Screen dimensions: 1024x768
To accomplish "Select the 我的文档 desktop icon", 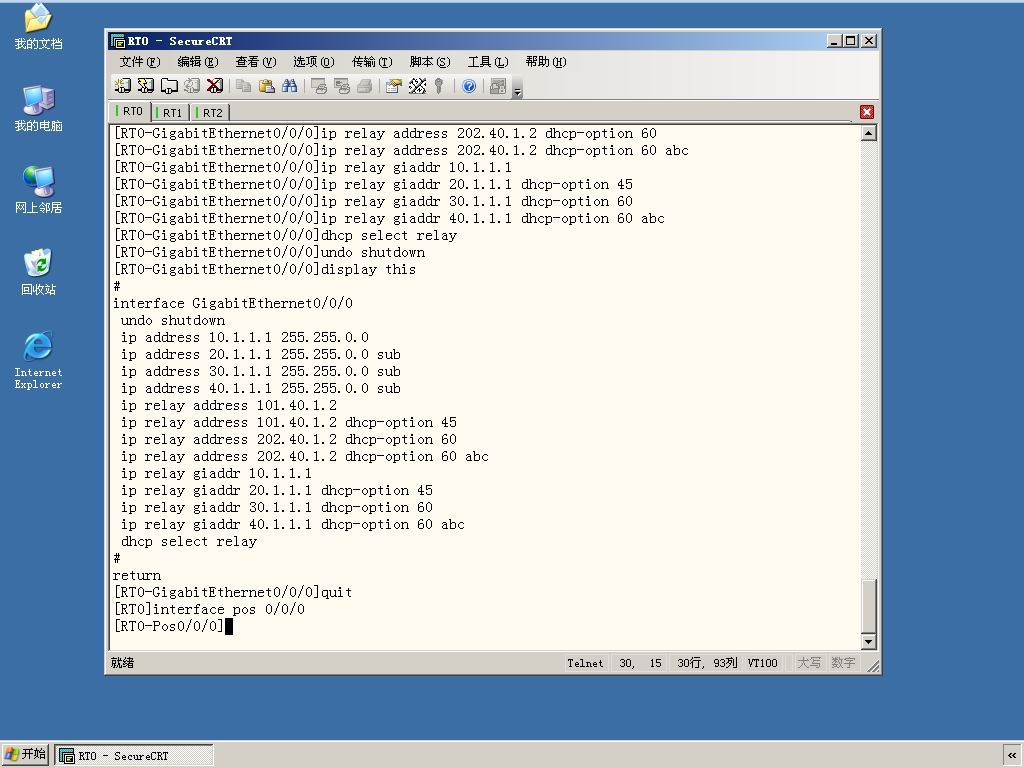I will (38, 27).
